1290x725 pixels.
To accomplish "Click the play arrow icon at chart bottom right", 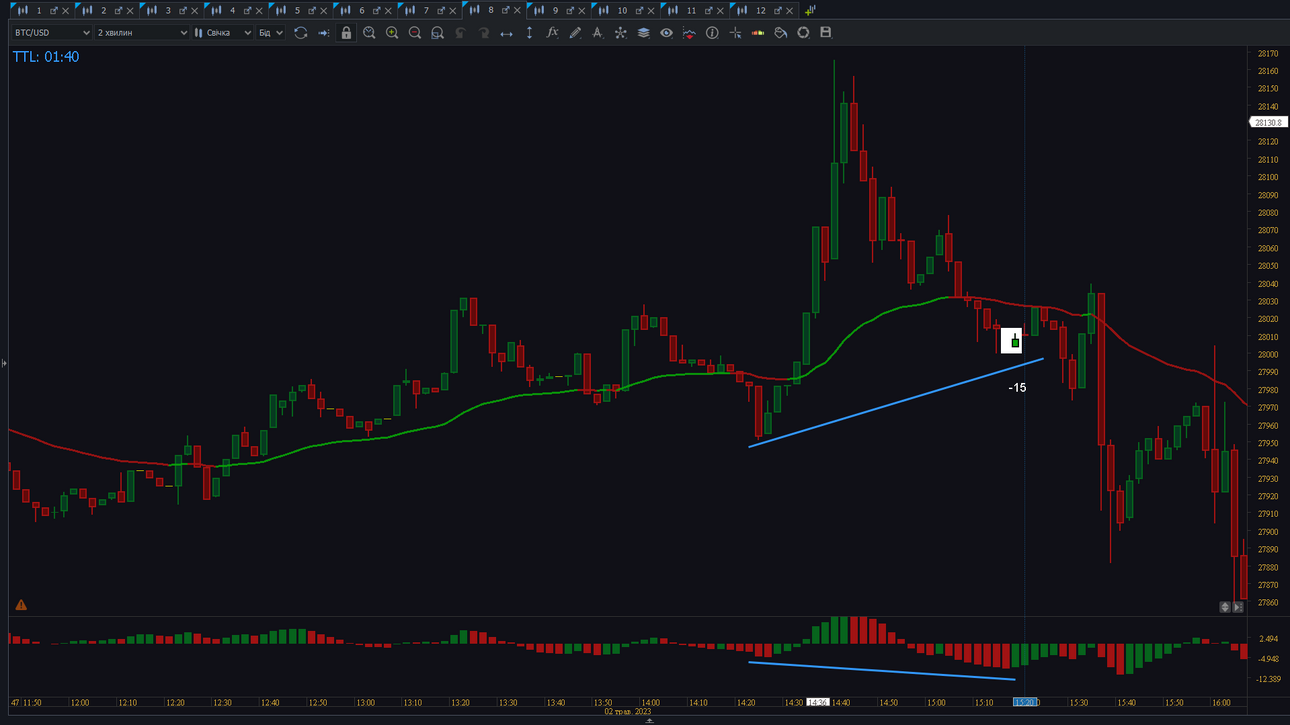I will point(1238,607).
